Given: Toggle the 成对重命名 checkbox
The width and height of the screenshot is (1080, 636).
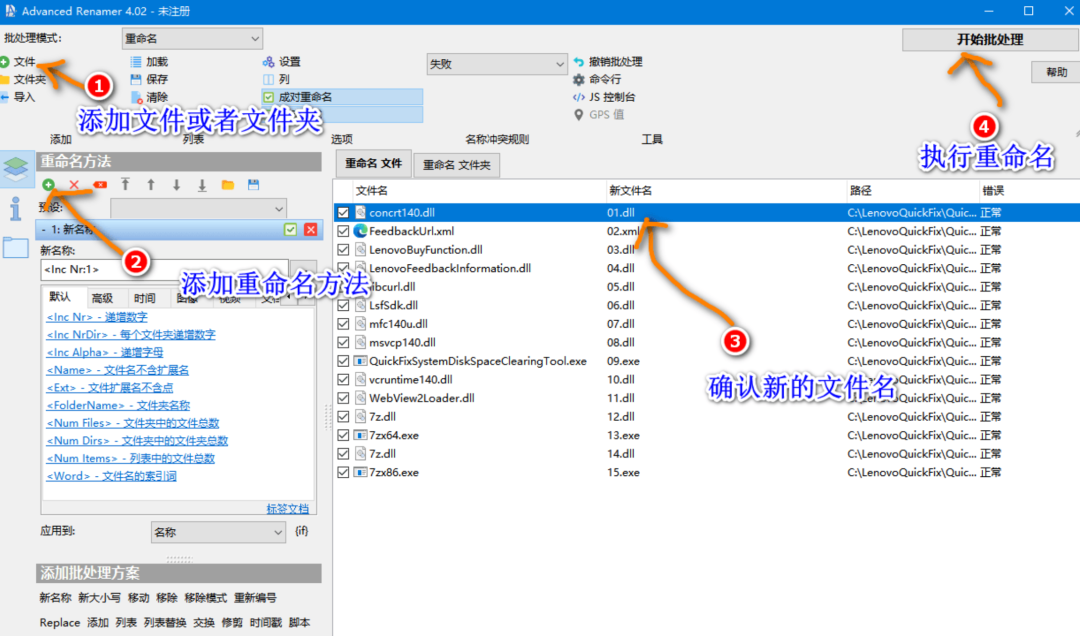Looking at the screenshot, I should point(269,97).
